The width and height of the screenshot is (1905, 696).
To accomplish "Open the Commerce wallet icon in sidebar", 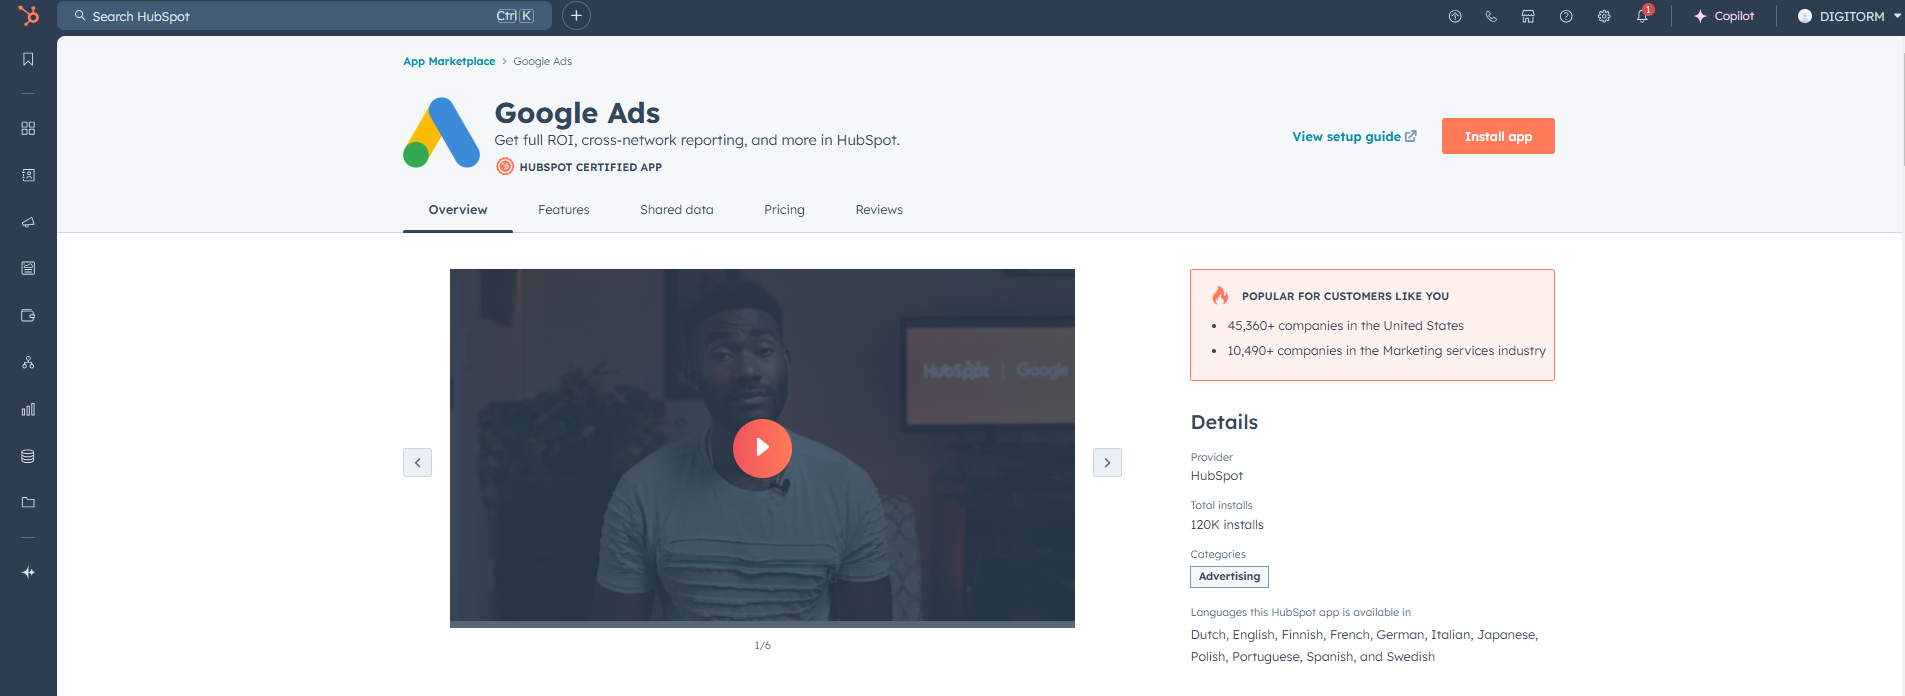I will tap(28, 315).
